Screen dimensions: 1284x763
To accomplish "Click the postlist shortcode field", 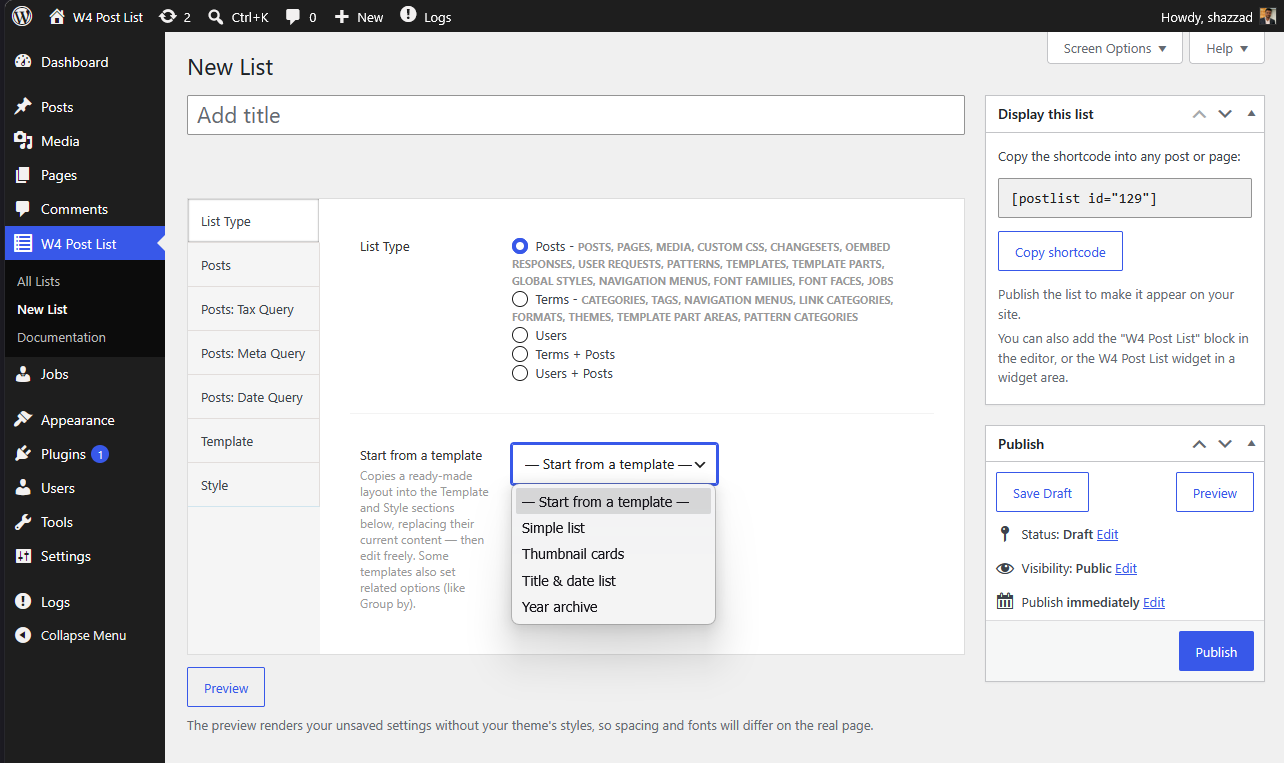I will click(x=1125, y=198).
